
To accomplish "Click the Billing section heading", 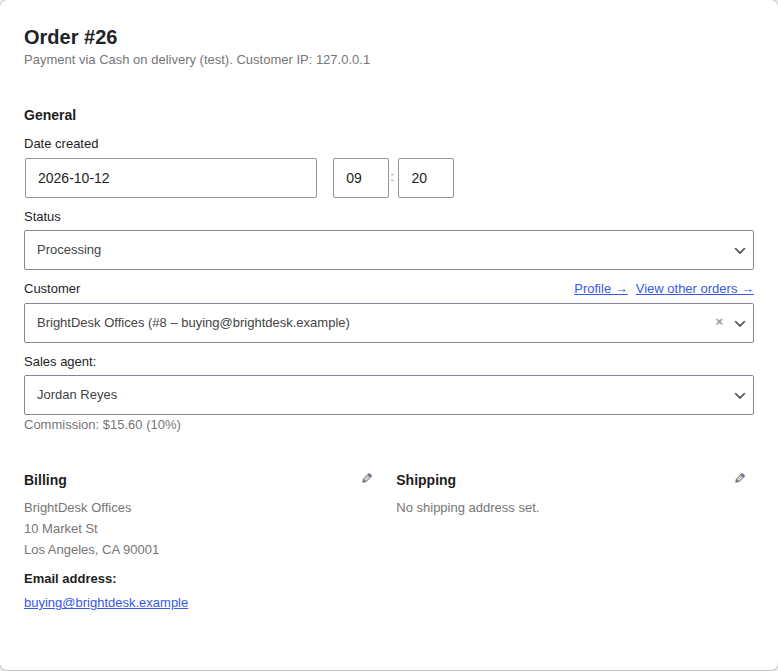I will coord(45,480).
